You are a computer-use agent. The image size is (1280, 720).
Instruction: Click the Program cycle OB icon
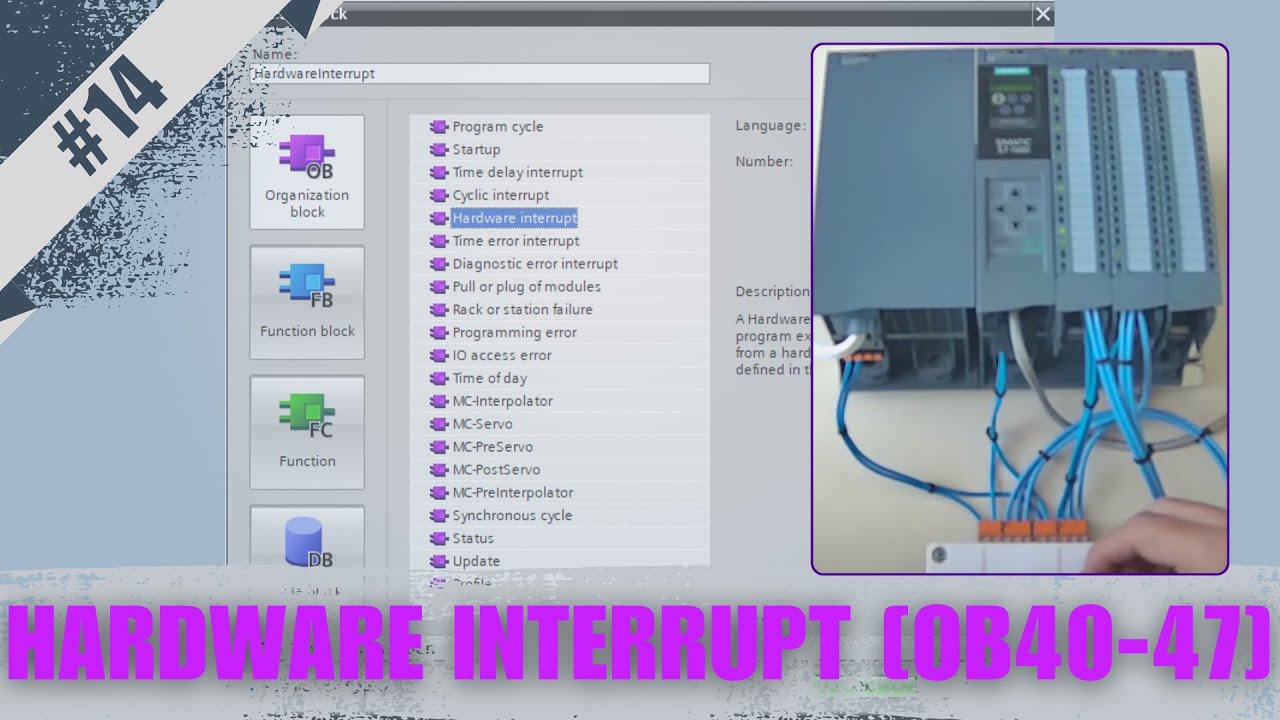(x=438, y=127)
